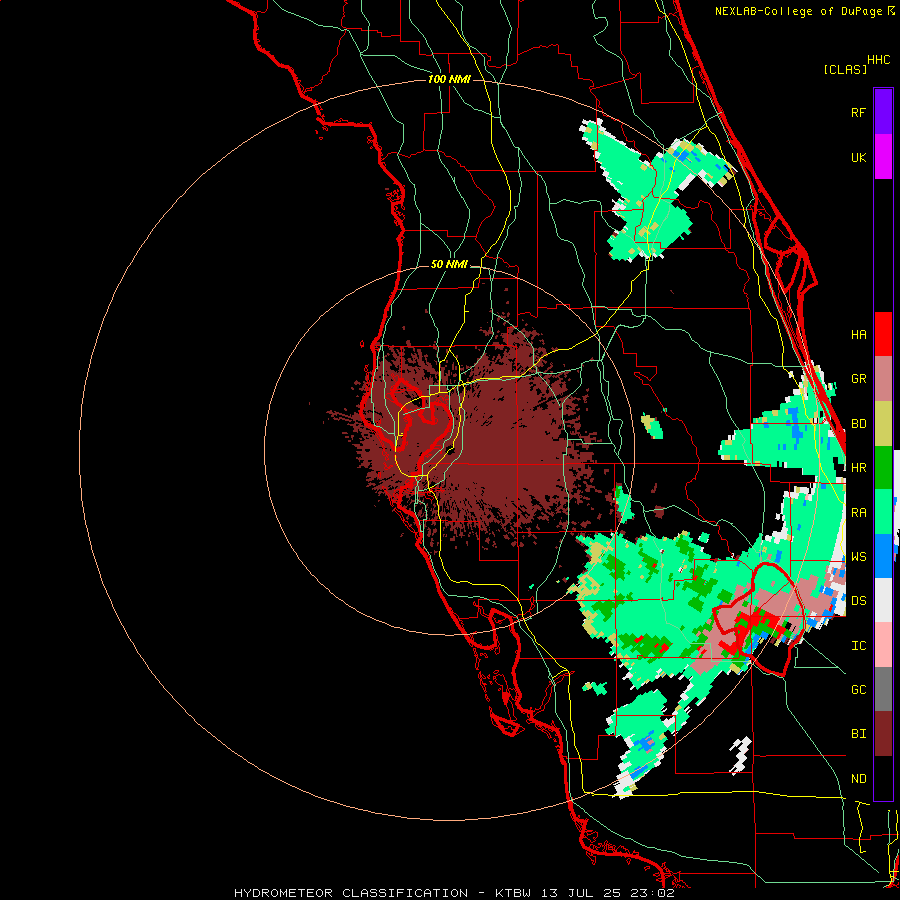The image size is (900, 900).
Task: Click the purple RF legend color swatch
Action: click(x=883, y=111)
